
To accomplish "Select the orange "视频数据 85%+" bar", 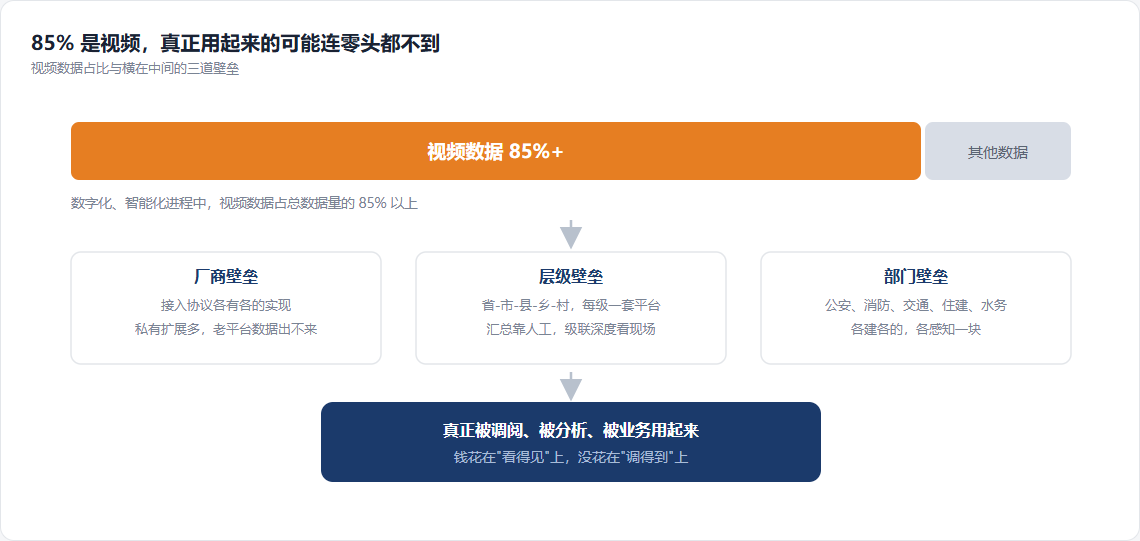I will (x=496, y=151).
